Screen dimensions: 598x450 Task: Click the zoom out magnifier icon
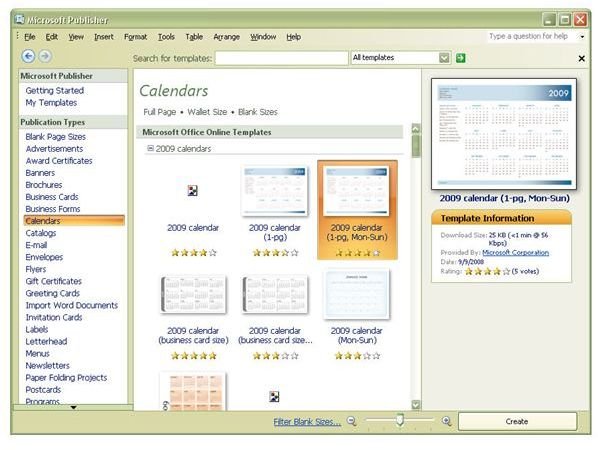(352, 421)
